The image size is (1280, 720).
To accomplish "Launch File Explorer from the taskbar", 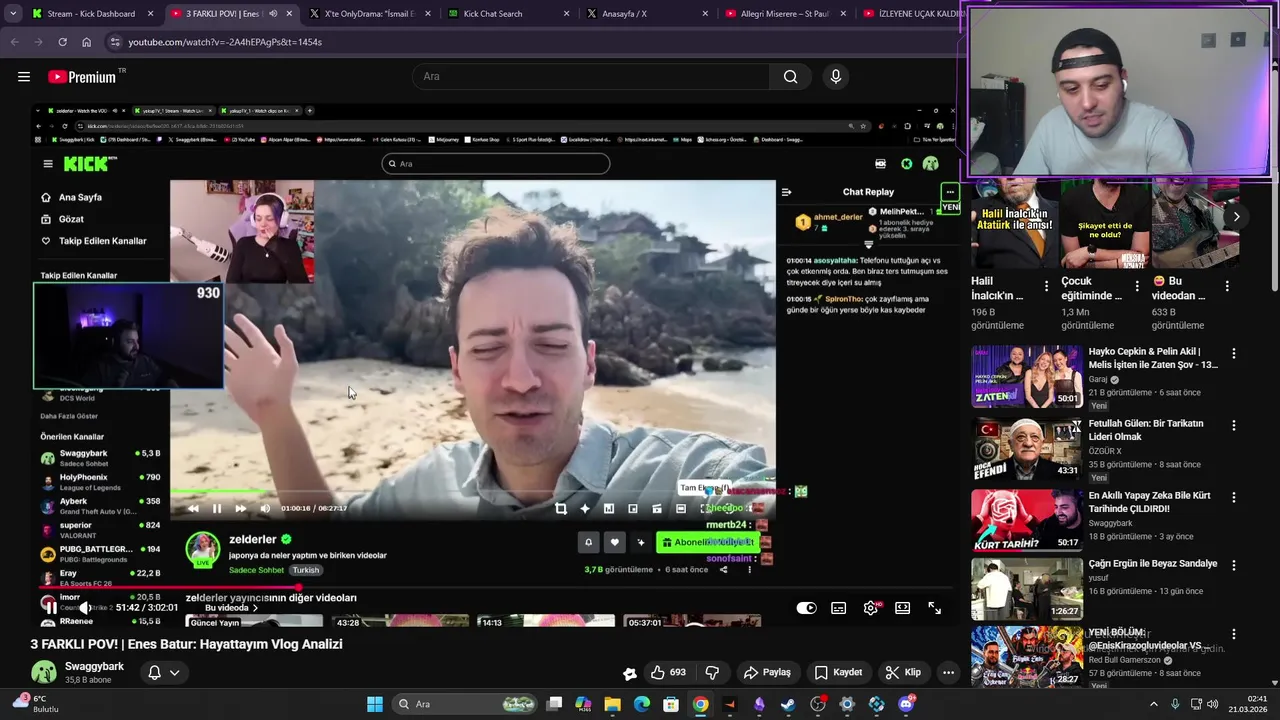I will 612,704.
